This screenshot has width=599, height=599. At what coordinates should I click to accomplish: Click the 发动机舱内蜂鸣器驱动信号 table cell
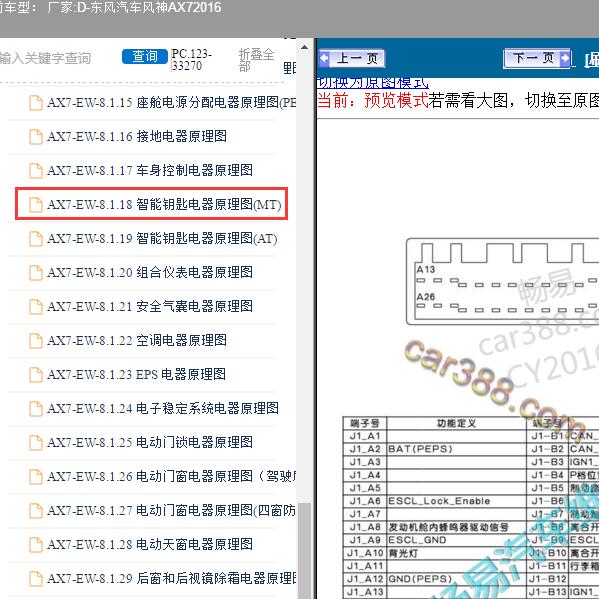[x=457, y=527]
